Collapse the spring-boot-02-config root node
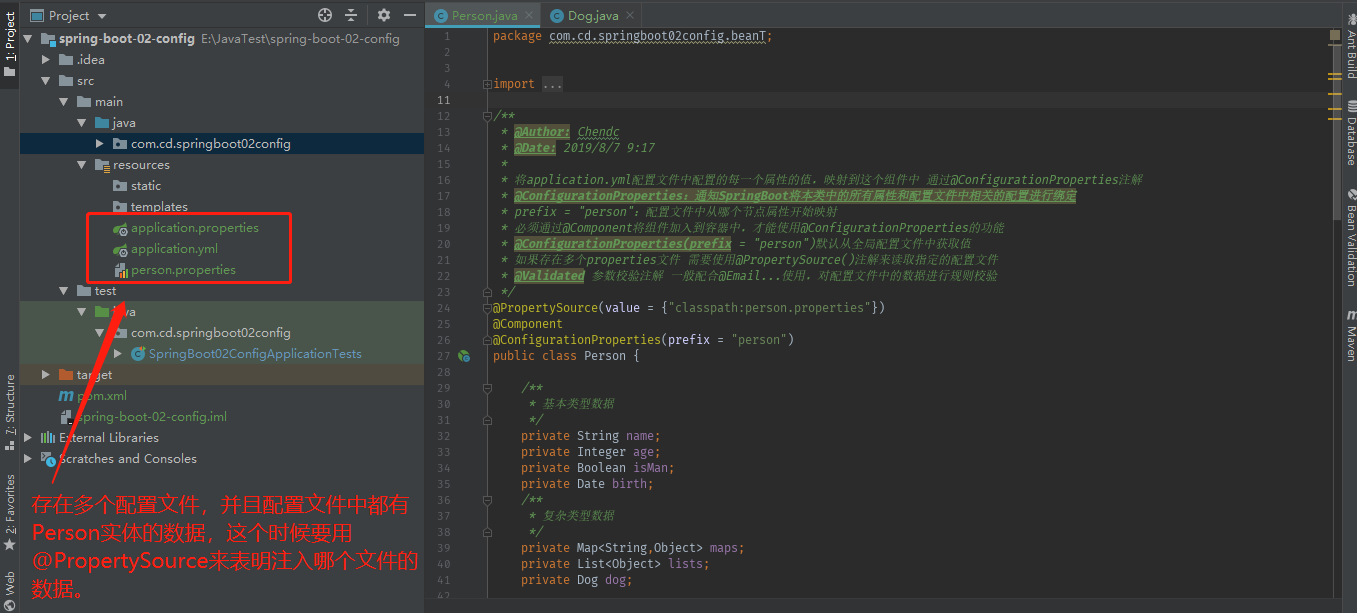 click(x=29, y=39)
